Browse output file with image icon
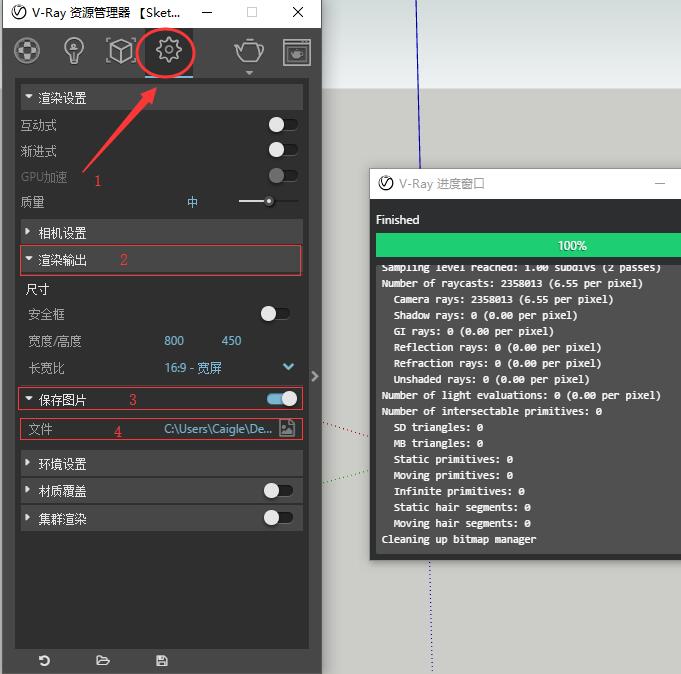 287,428
